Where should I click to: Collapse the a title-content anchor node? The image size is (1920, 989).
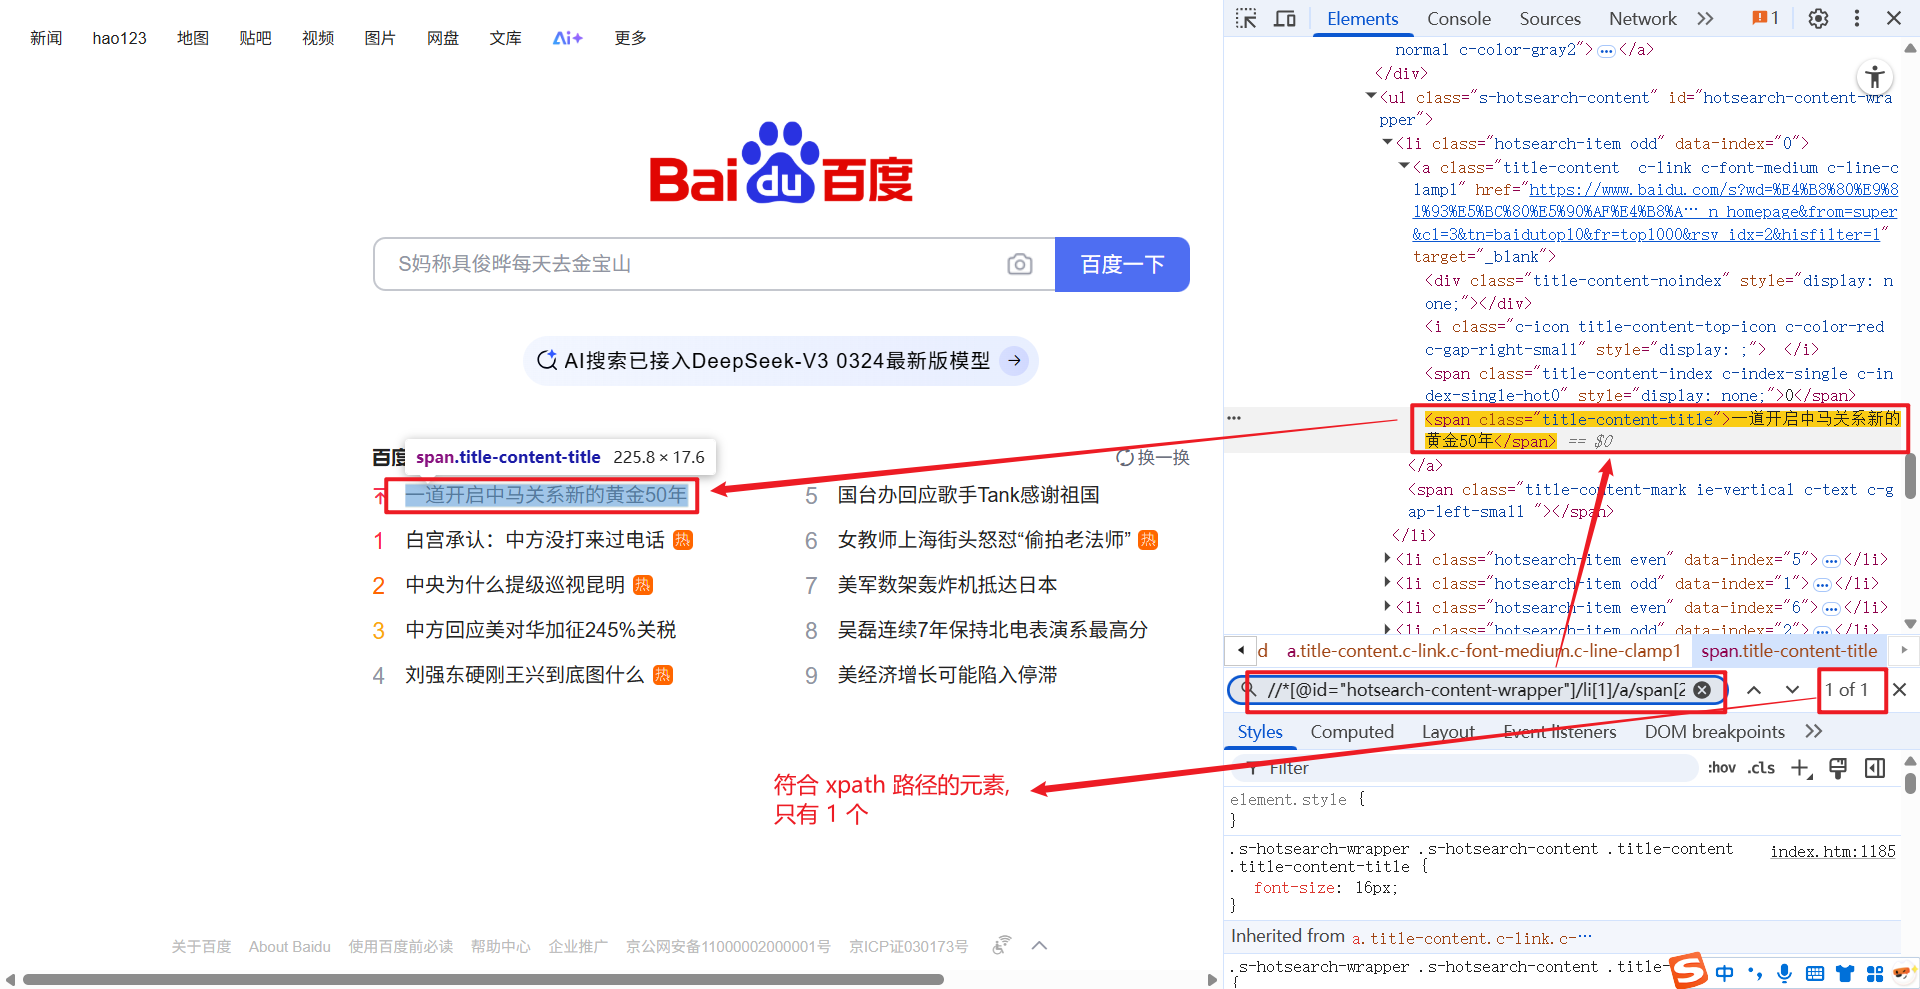[1404, 166]
